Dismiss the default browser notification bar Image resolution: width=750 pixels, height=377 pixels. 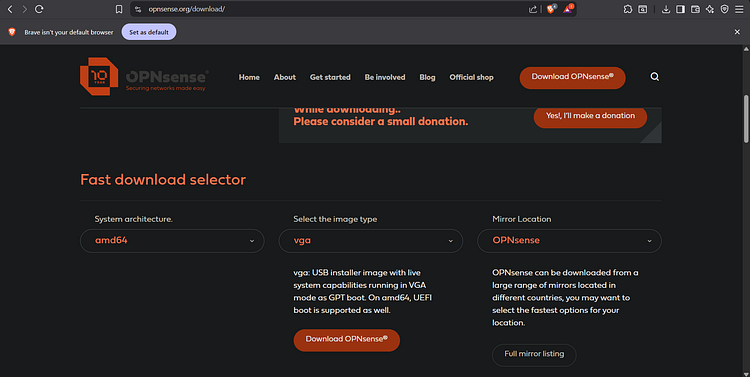[x=737, y=32]
